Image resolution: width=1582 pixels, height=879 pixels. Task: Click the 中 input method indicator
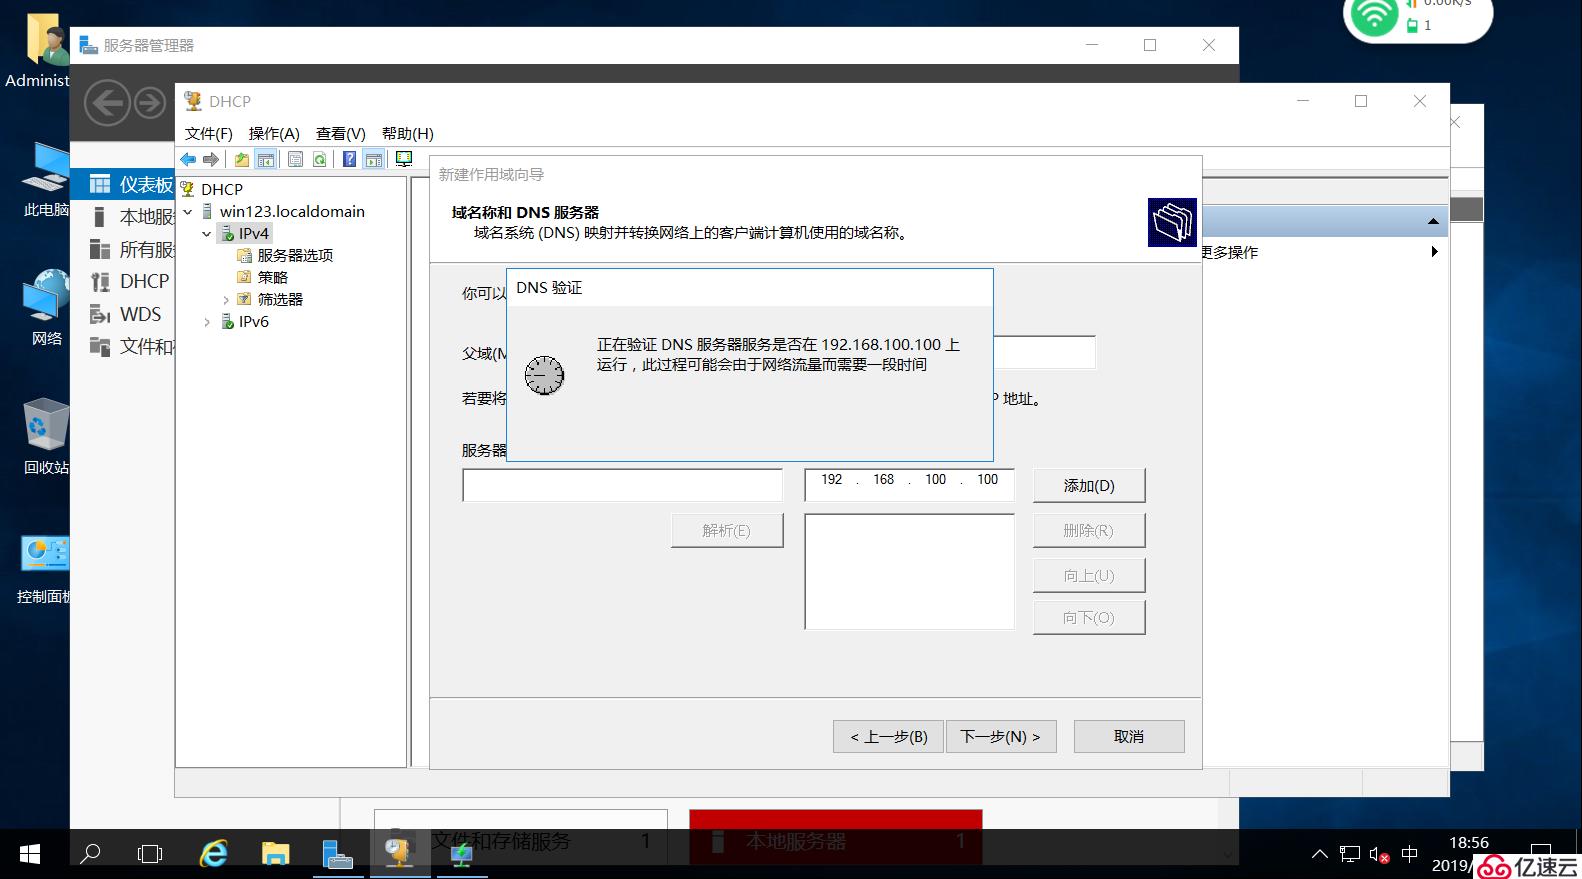1410,854
